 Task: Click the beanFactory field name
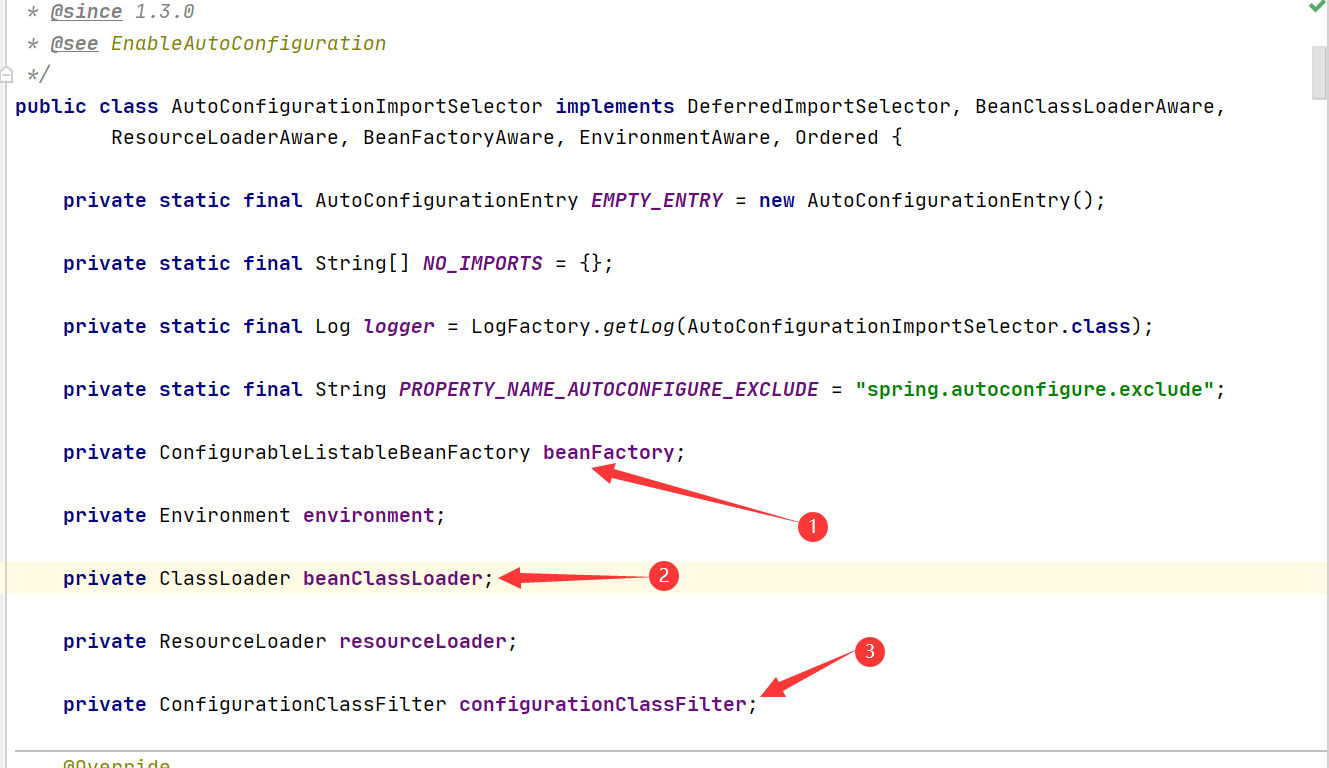click(x=609, y=453)
